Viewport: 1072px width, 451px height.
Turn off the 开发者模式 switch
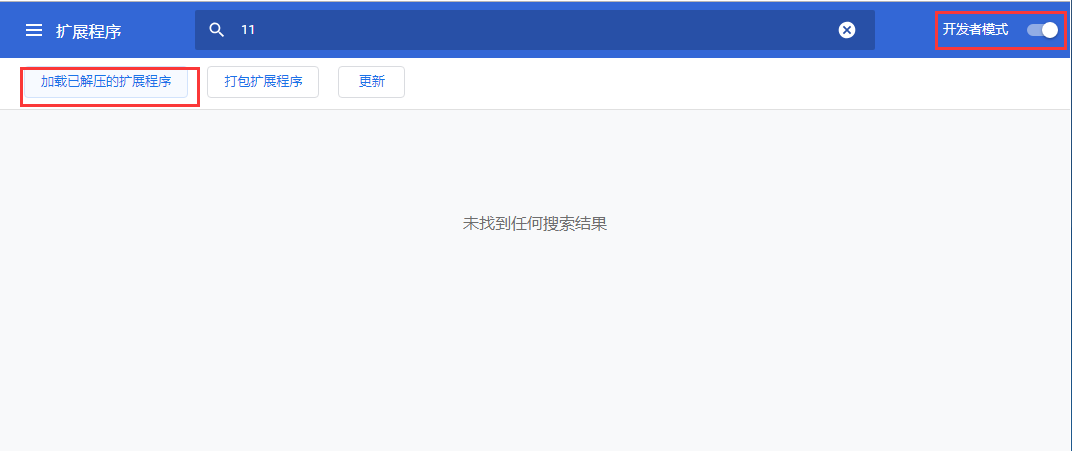click(x=1043, y=30)
